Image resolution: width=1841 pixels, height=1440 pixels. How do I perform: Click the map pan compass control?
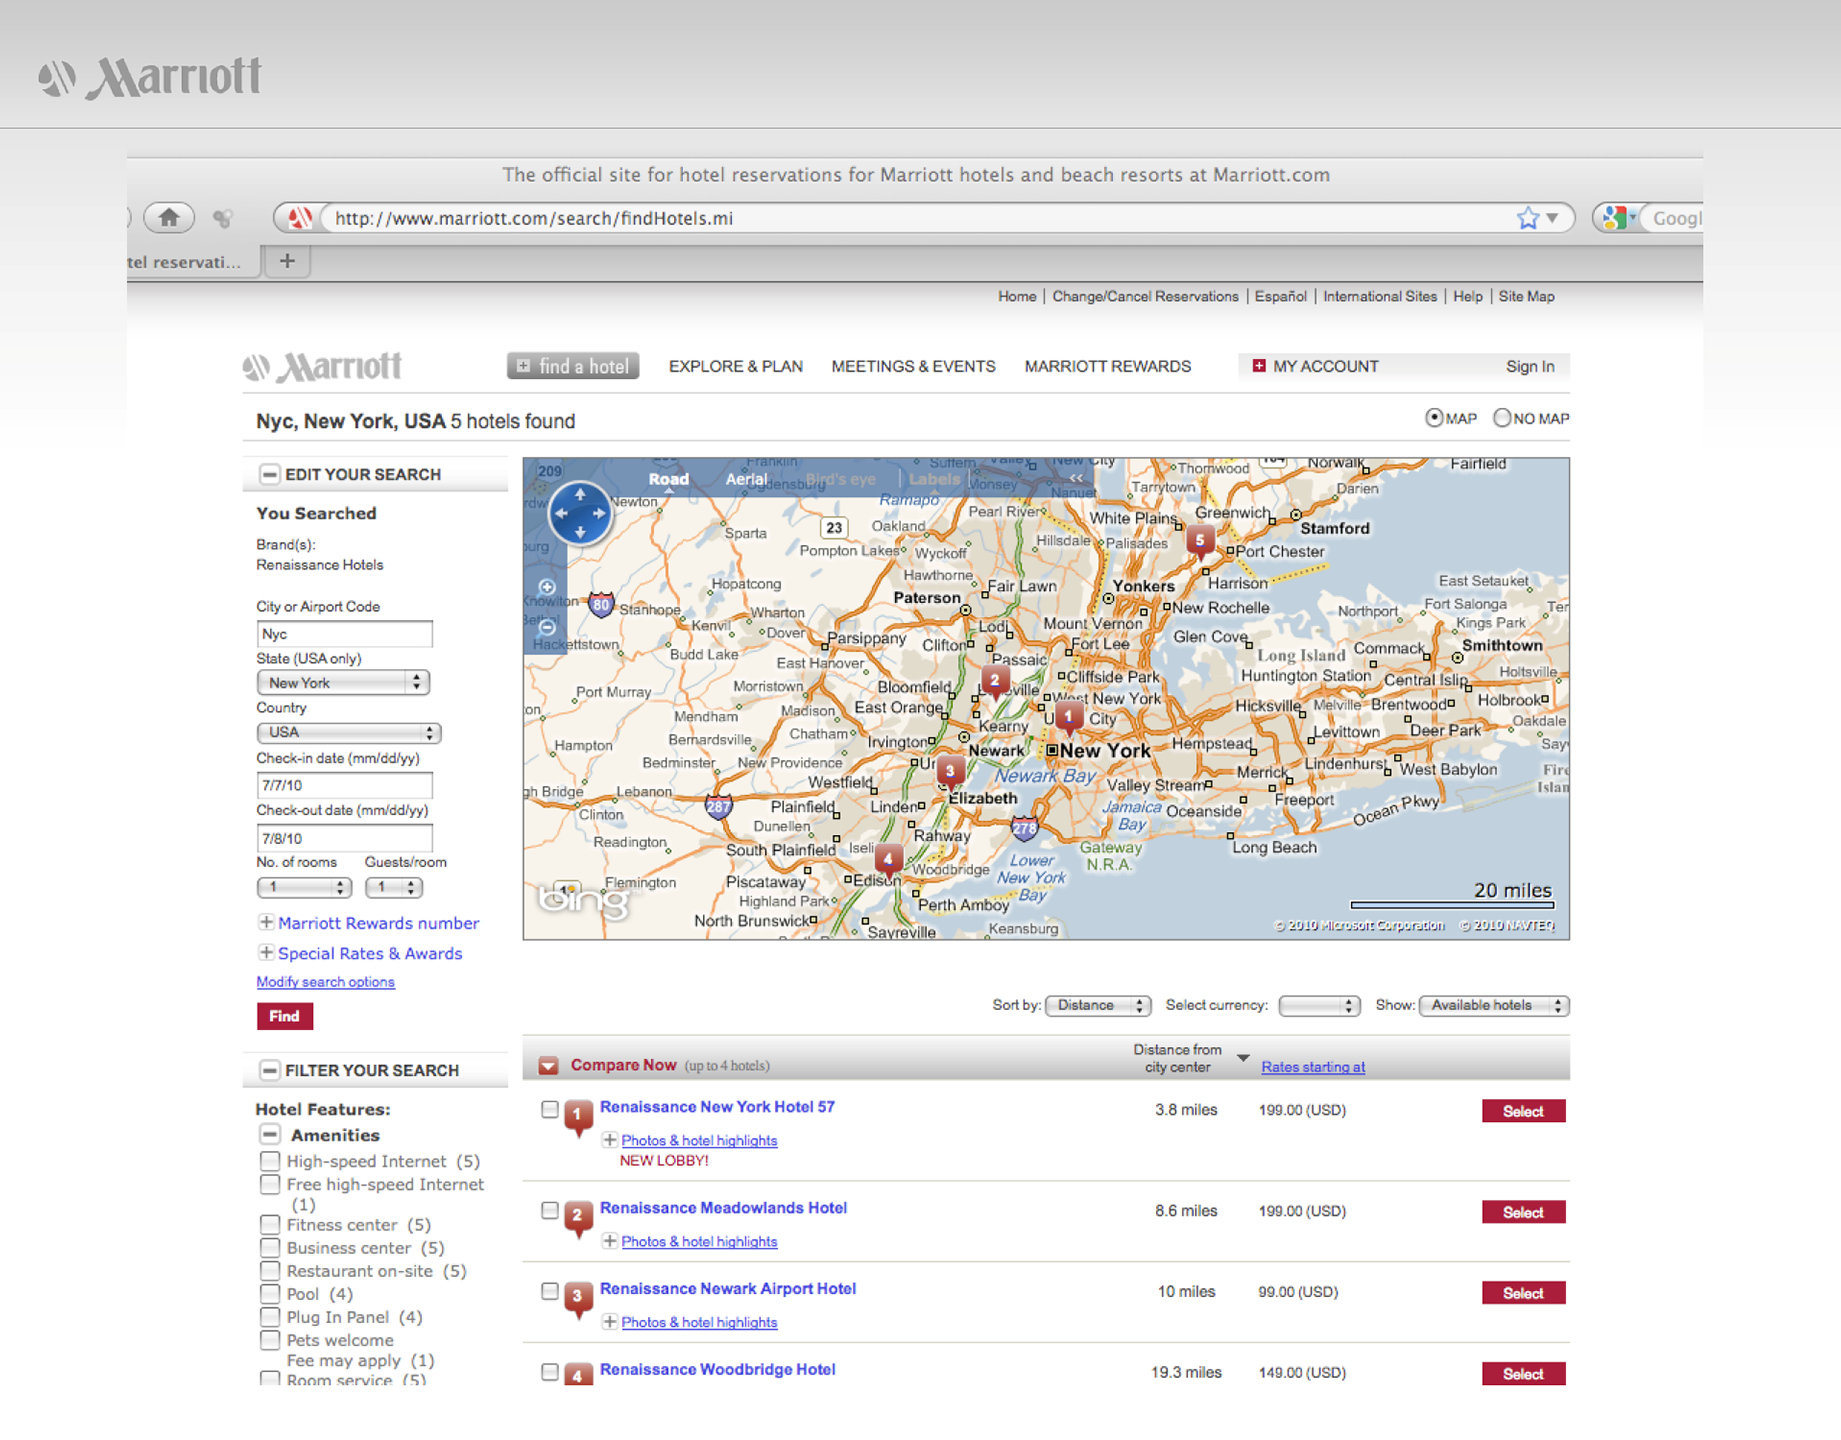(580, 513)
